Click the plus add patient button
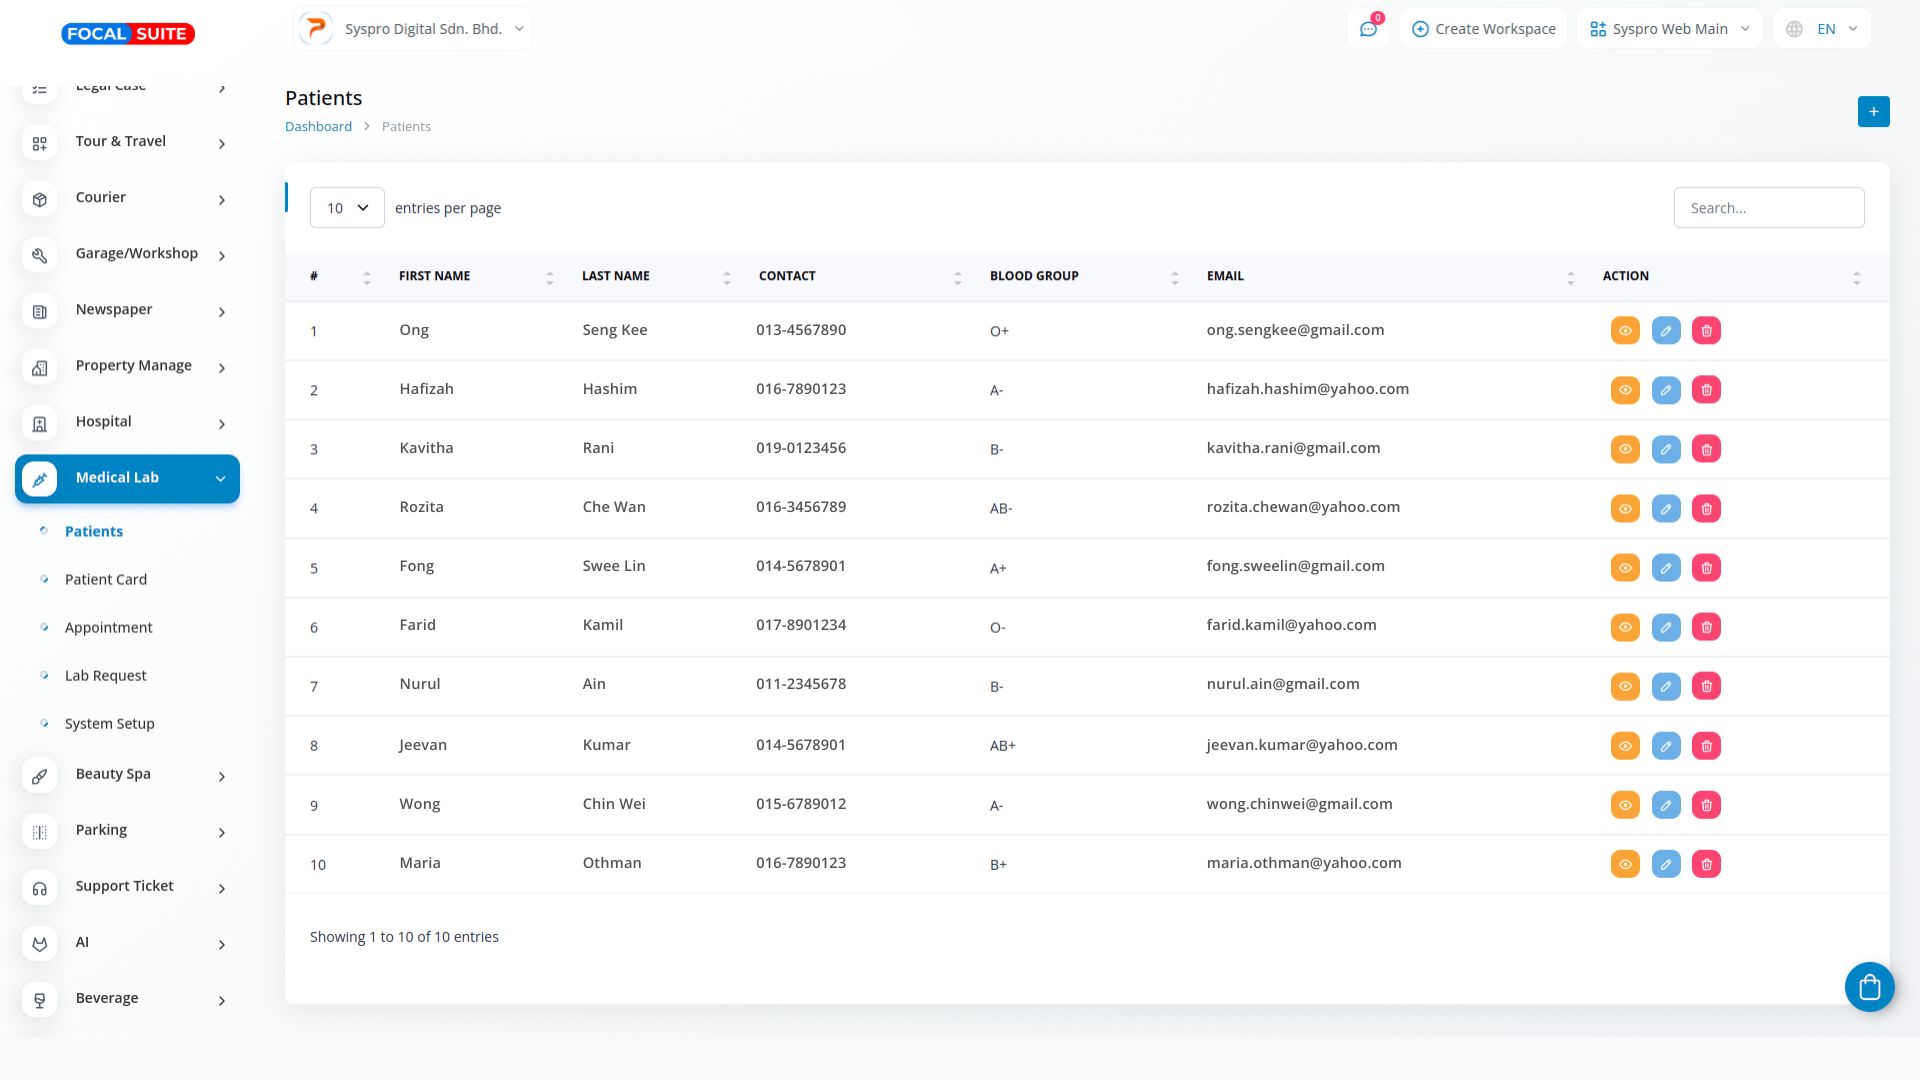 pos(1873,112)
